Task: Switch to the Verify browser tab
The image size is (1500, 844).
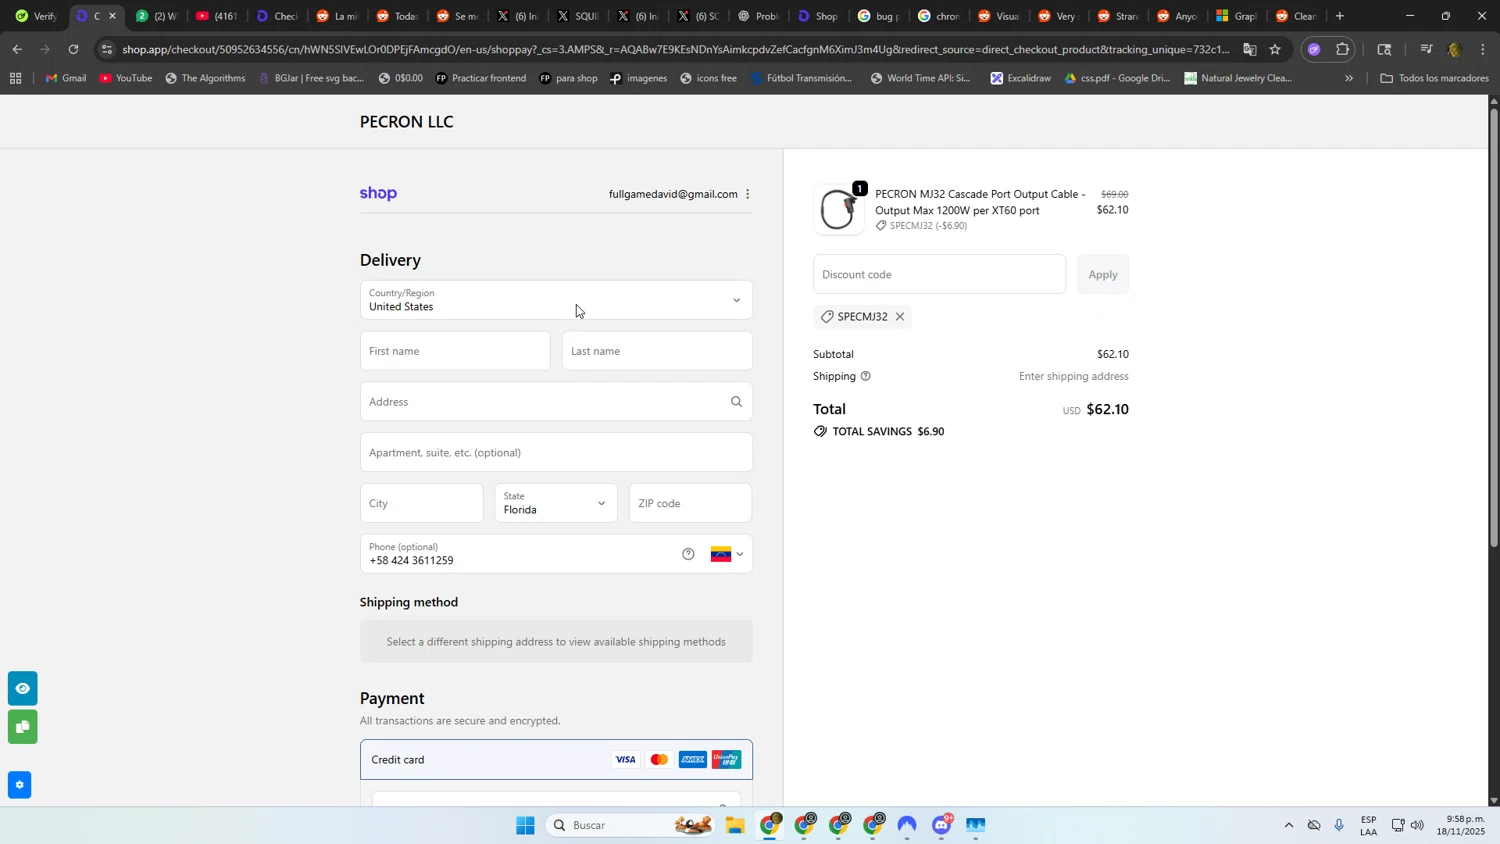Action: [35, 16]
